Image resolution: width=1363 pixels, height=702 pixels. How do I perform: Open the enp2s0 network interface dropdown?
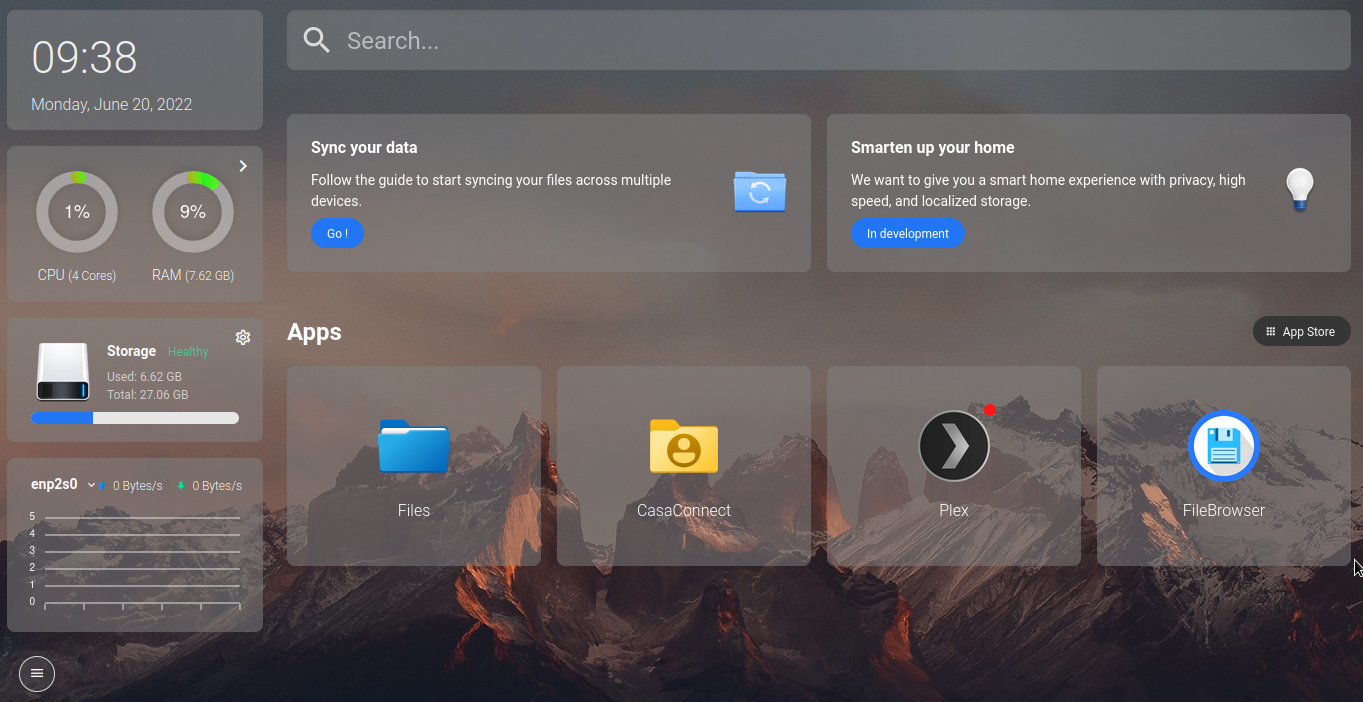[x=91, y=485]
